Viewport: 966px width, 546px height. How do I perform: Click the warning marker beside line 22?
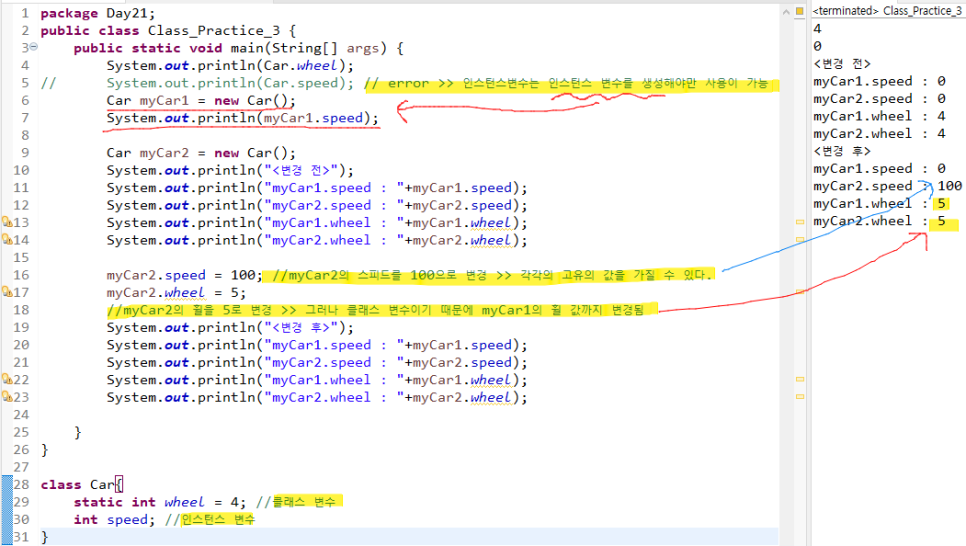point(7,379)
